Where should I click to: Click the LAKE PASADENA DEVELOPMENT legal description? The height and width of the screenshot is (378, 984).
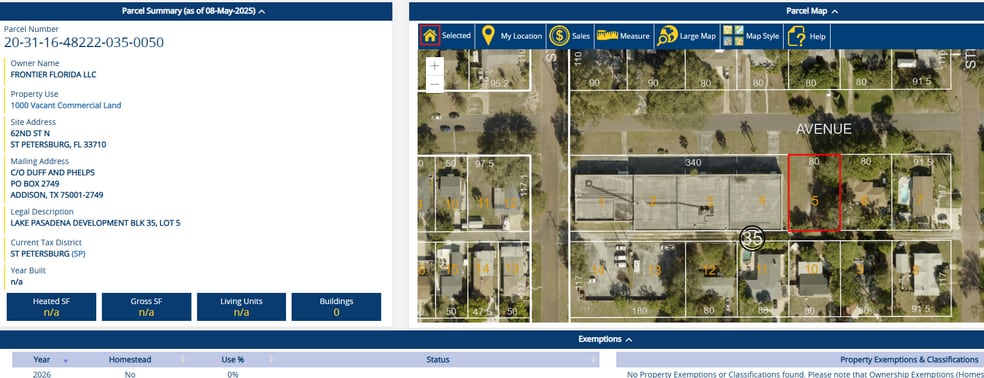(95, 224)
